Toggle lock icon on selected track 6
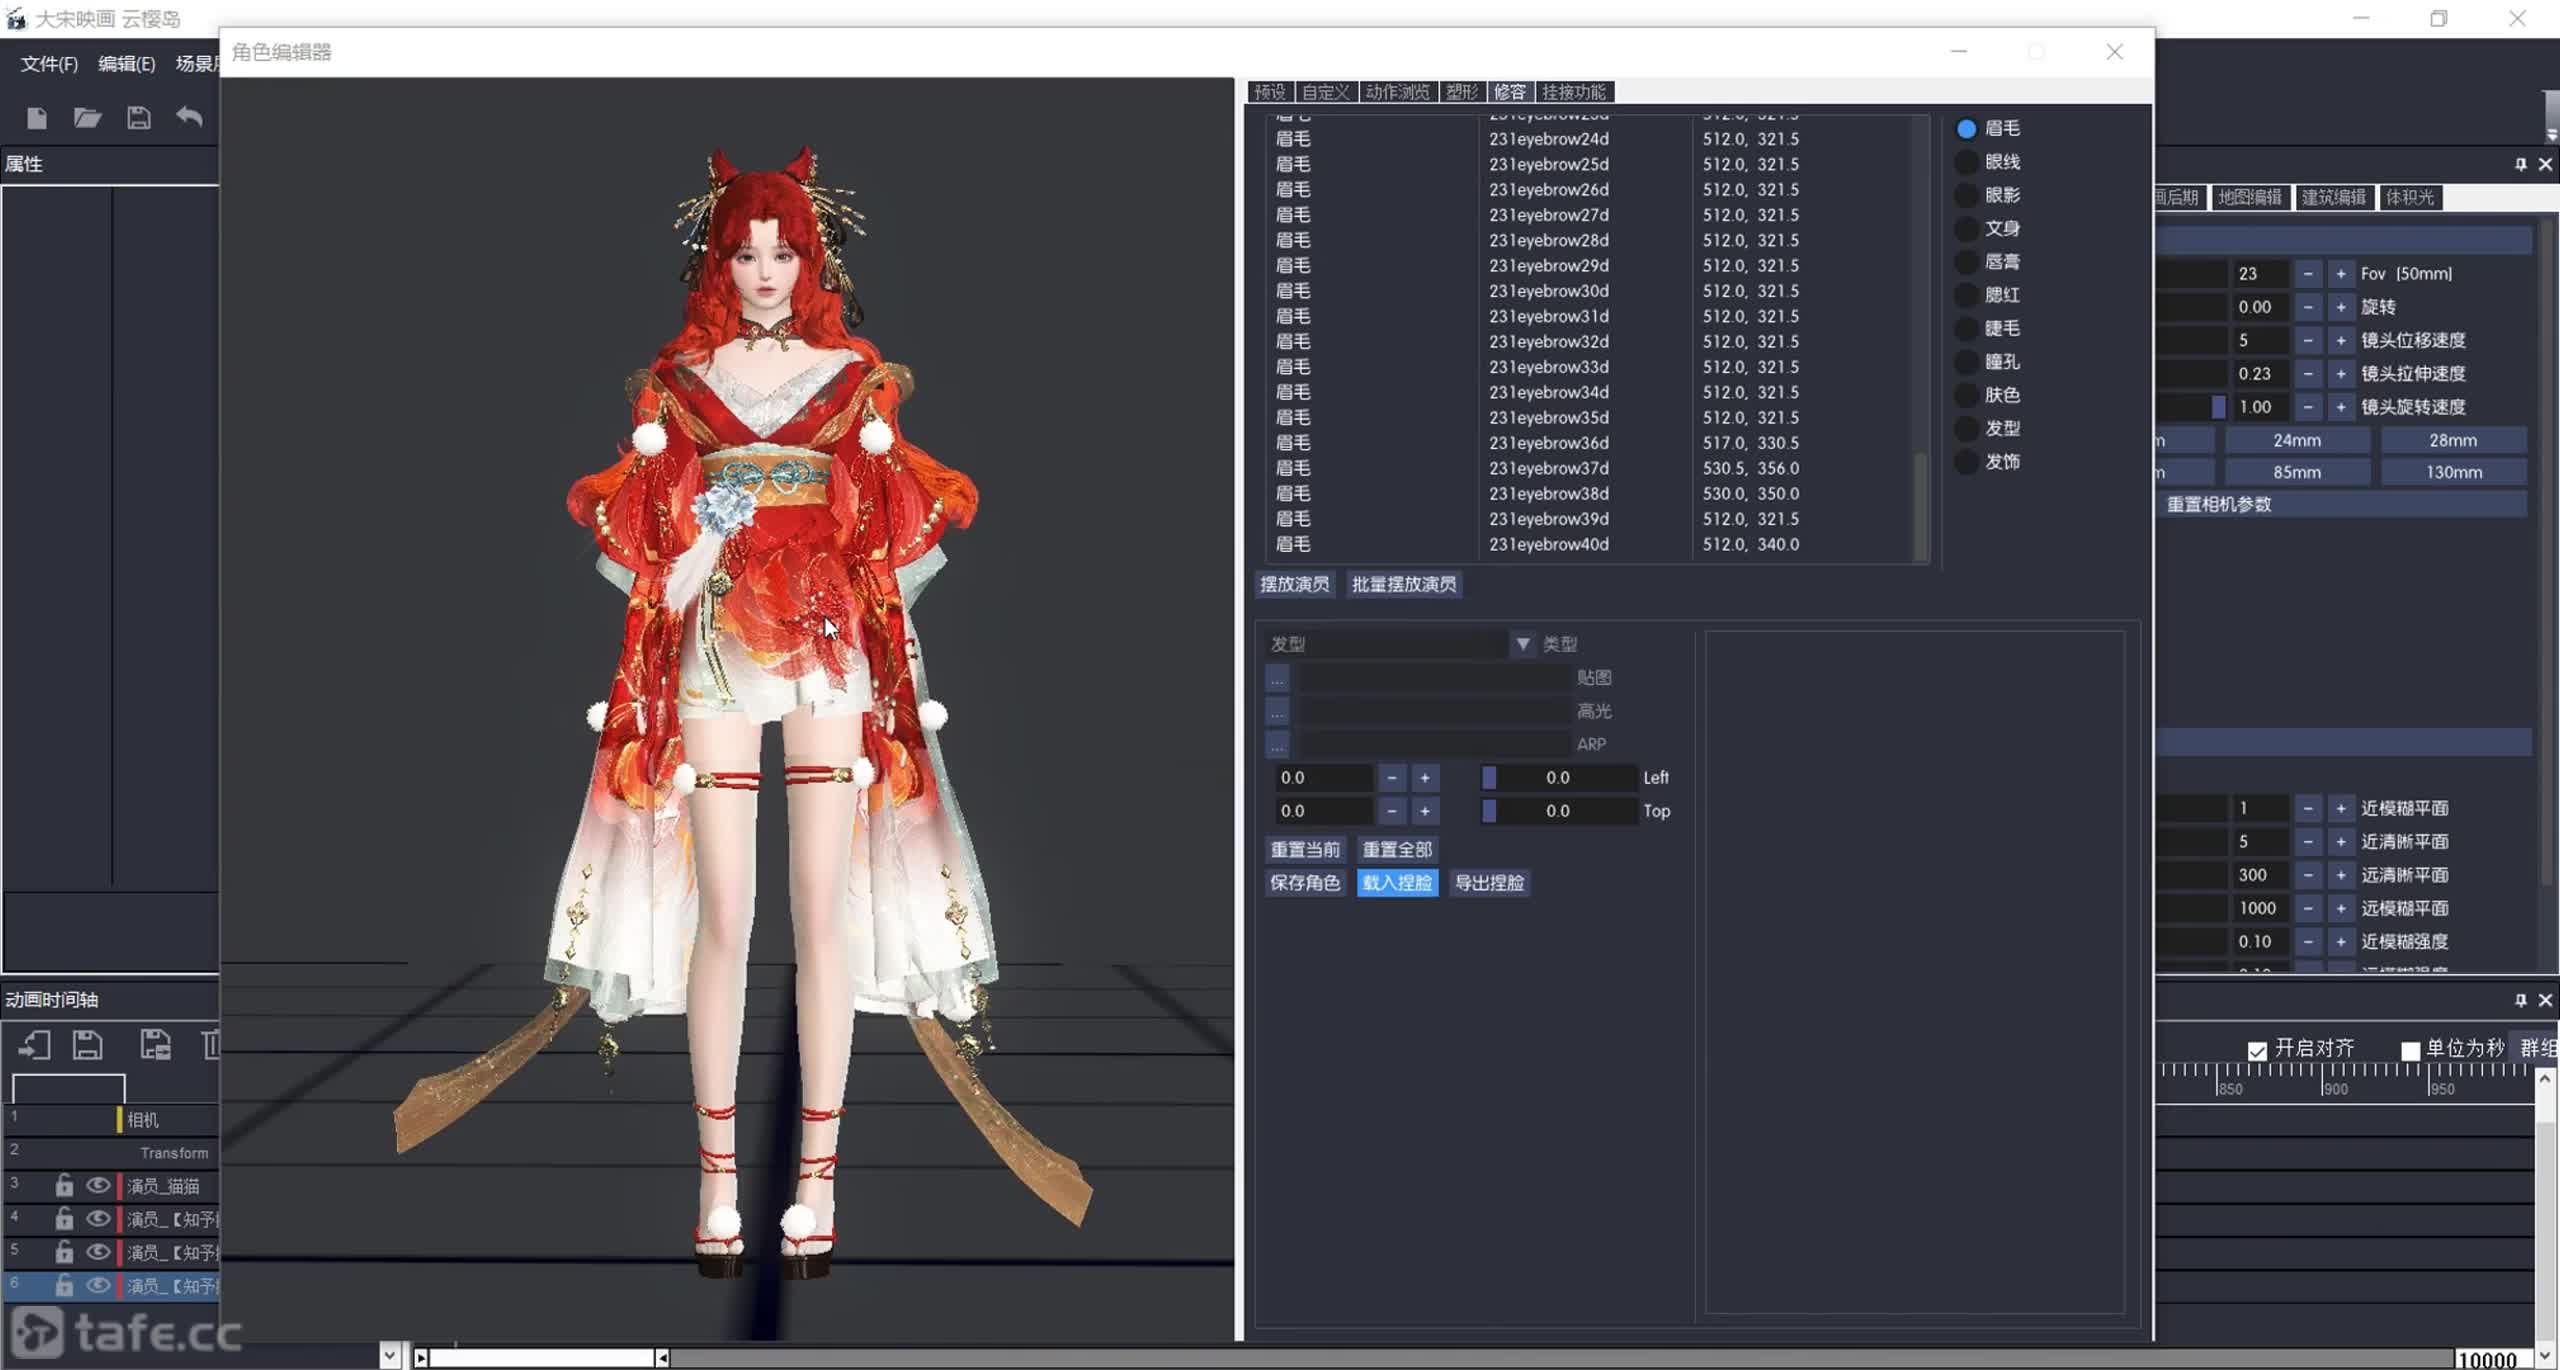Viewport: 2560px width, 1370px height. click(64, 1285)
